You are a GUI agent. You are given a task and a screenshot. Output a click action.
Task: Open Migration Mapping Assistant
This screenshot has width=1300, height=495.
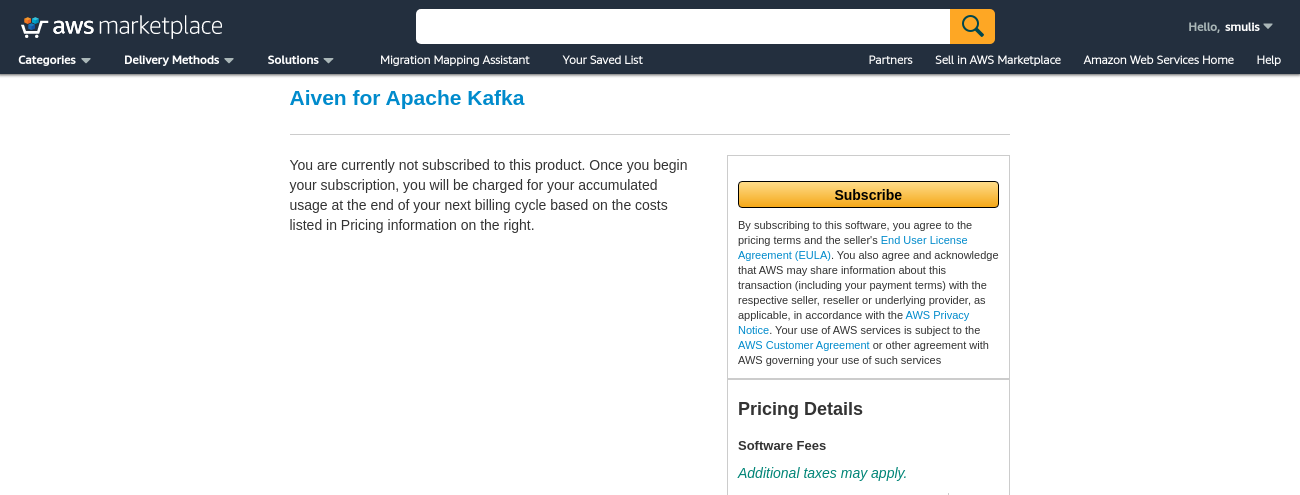pyautogui.click(x=455, y=60)
